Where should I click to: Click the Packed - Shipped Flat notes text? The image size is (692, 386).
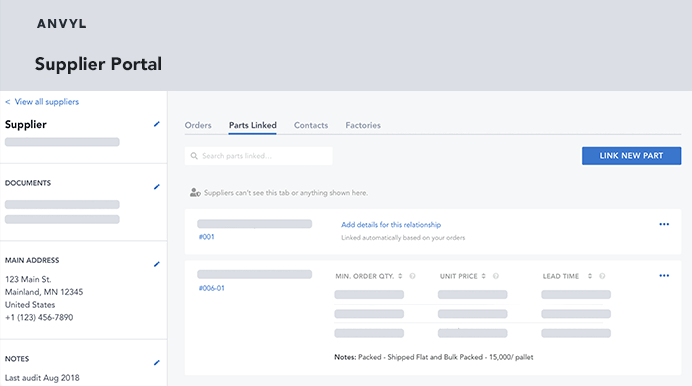(x=446, y=357)
